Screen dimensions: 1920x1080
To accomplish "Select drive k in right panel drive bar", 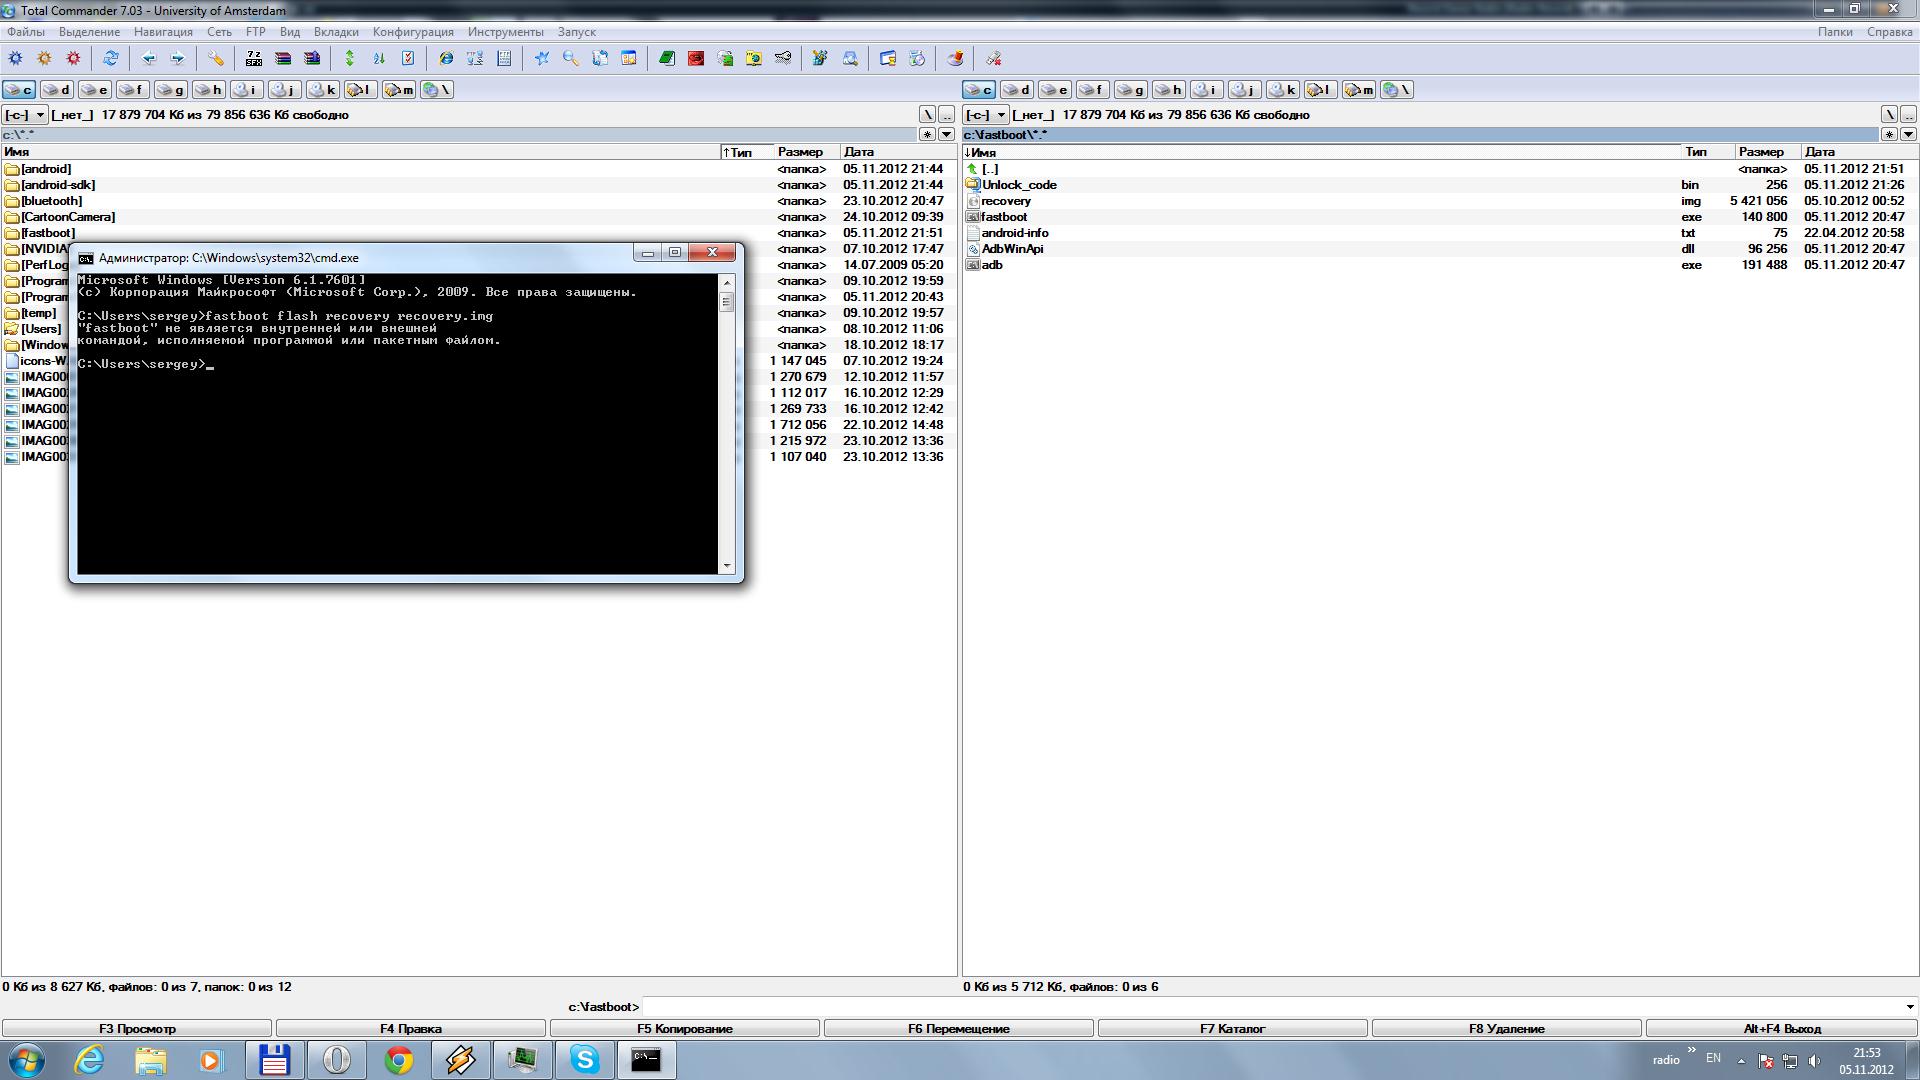I will click(1283, 90).
